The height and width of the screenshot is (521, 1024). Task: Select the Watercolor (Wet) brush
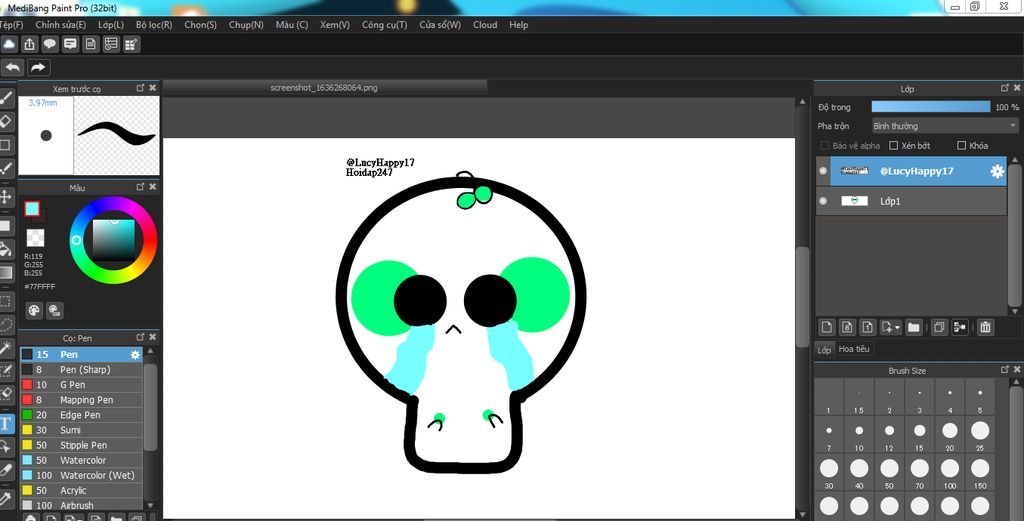point(82,475)
